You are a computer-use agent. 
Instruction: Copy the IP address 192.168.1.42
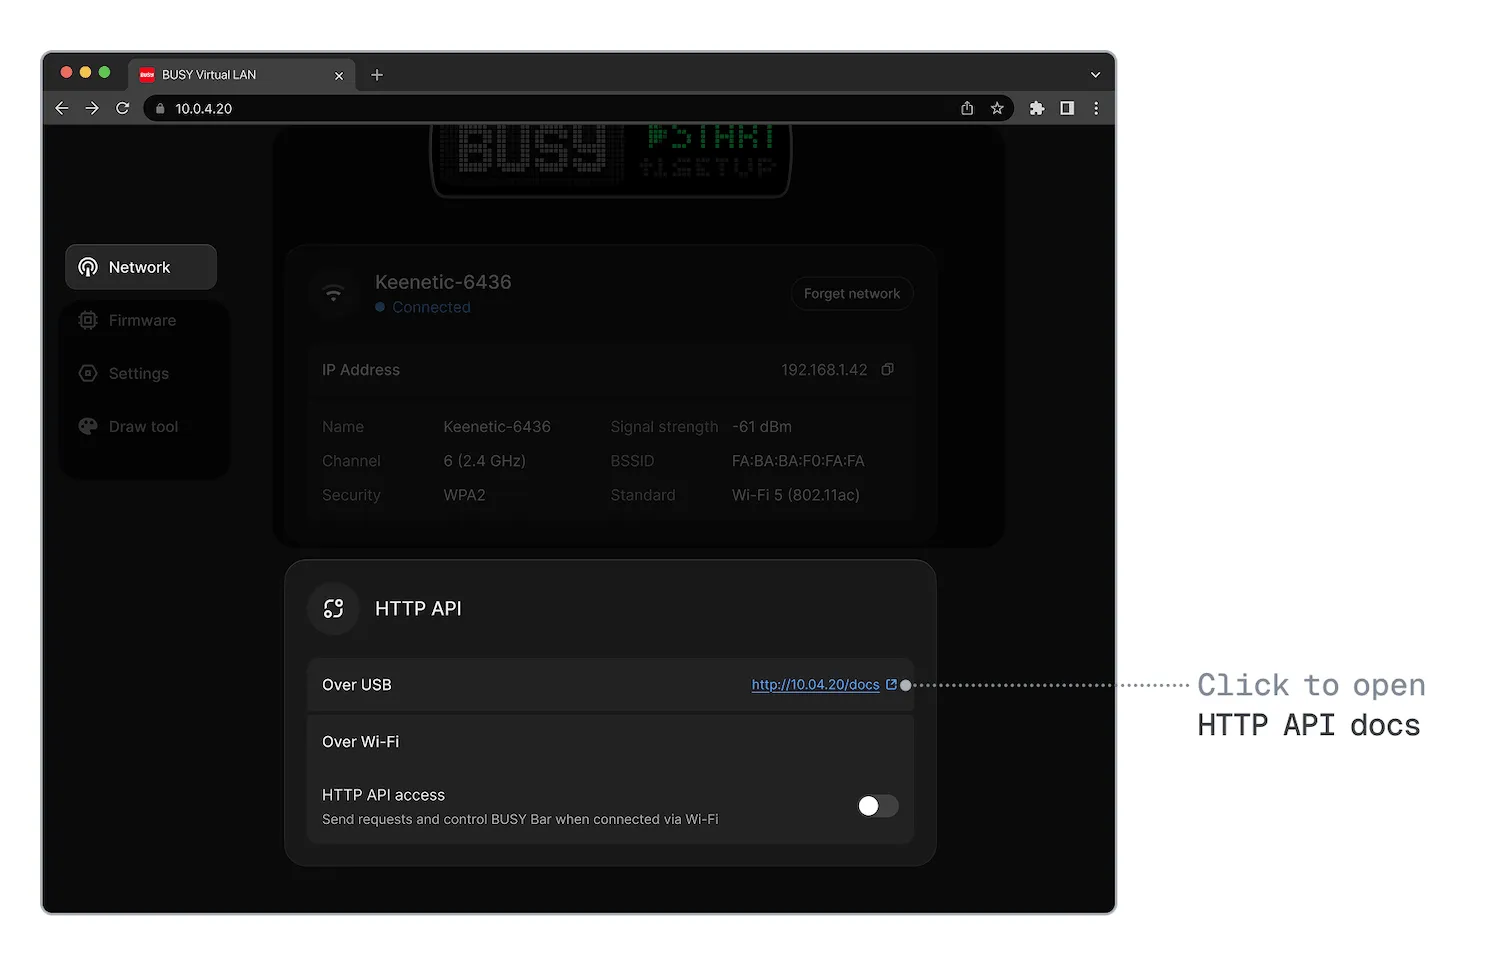pos(887,370)
